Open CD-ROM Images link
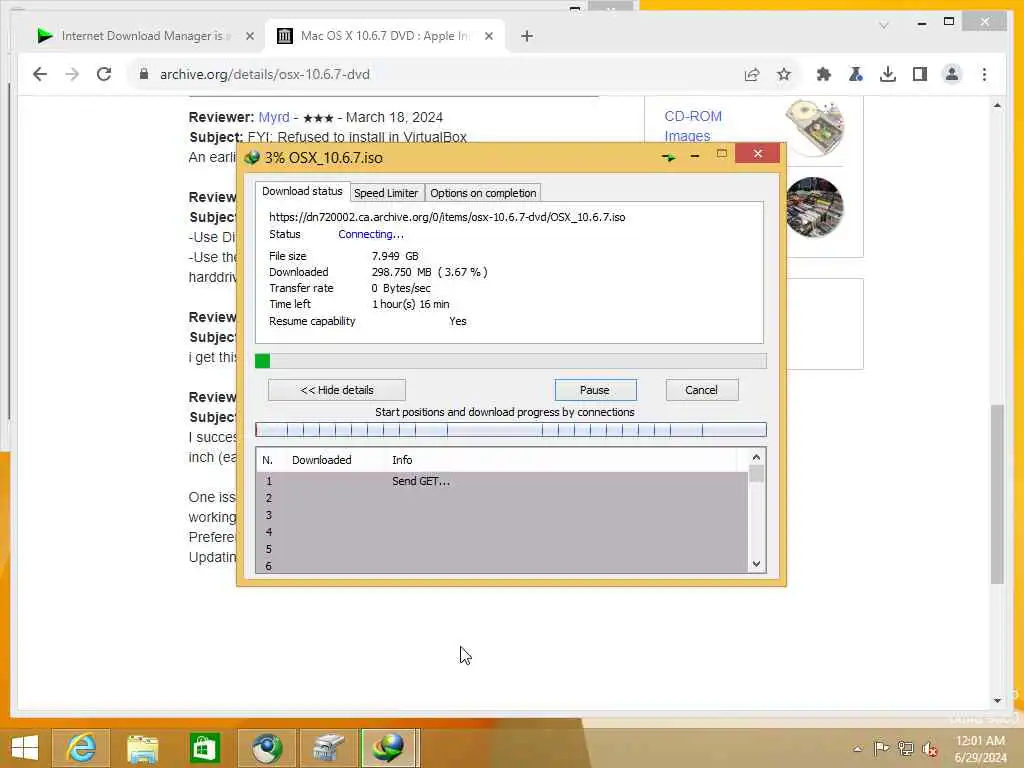Viewport: 1024px width, 768px height. [x=693, y=126]
